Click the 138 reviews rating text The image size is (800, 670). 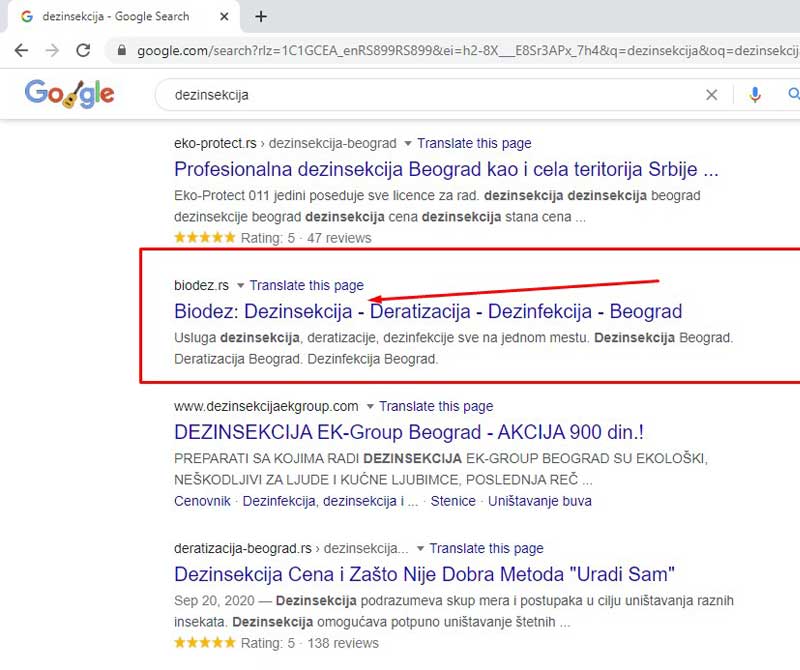click(342, 643)
